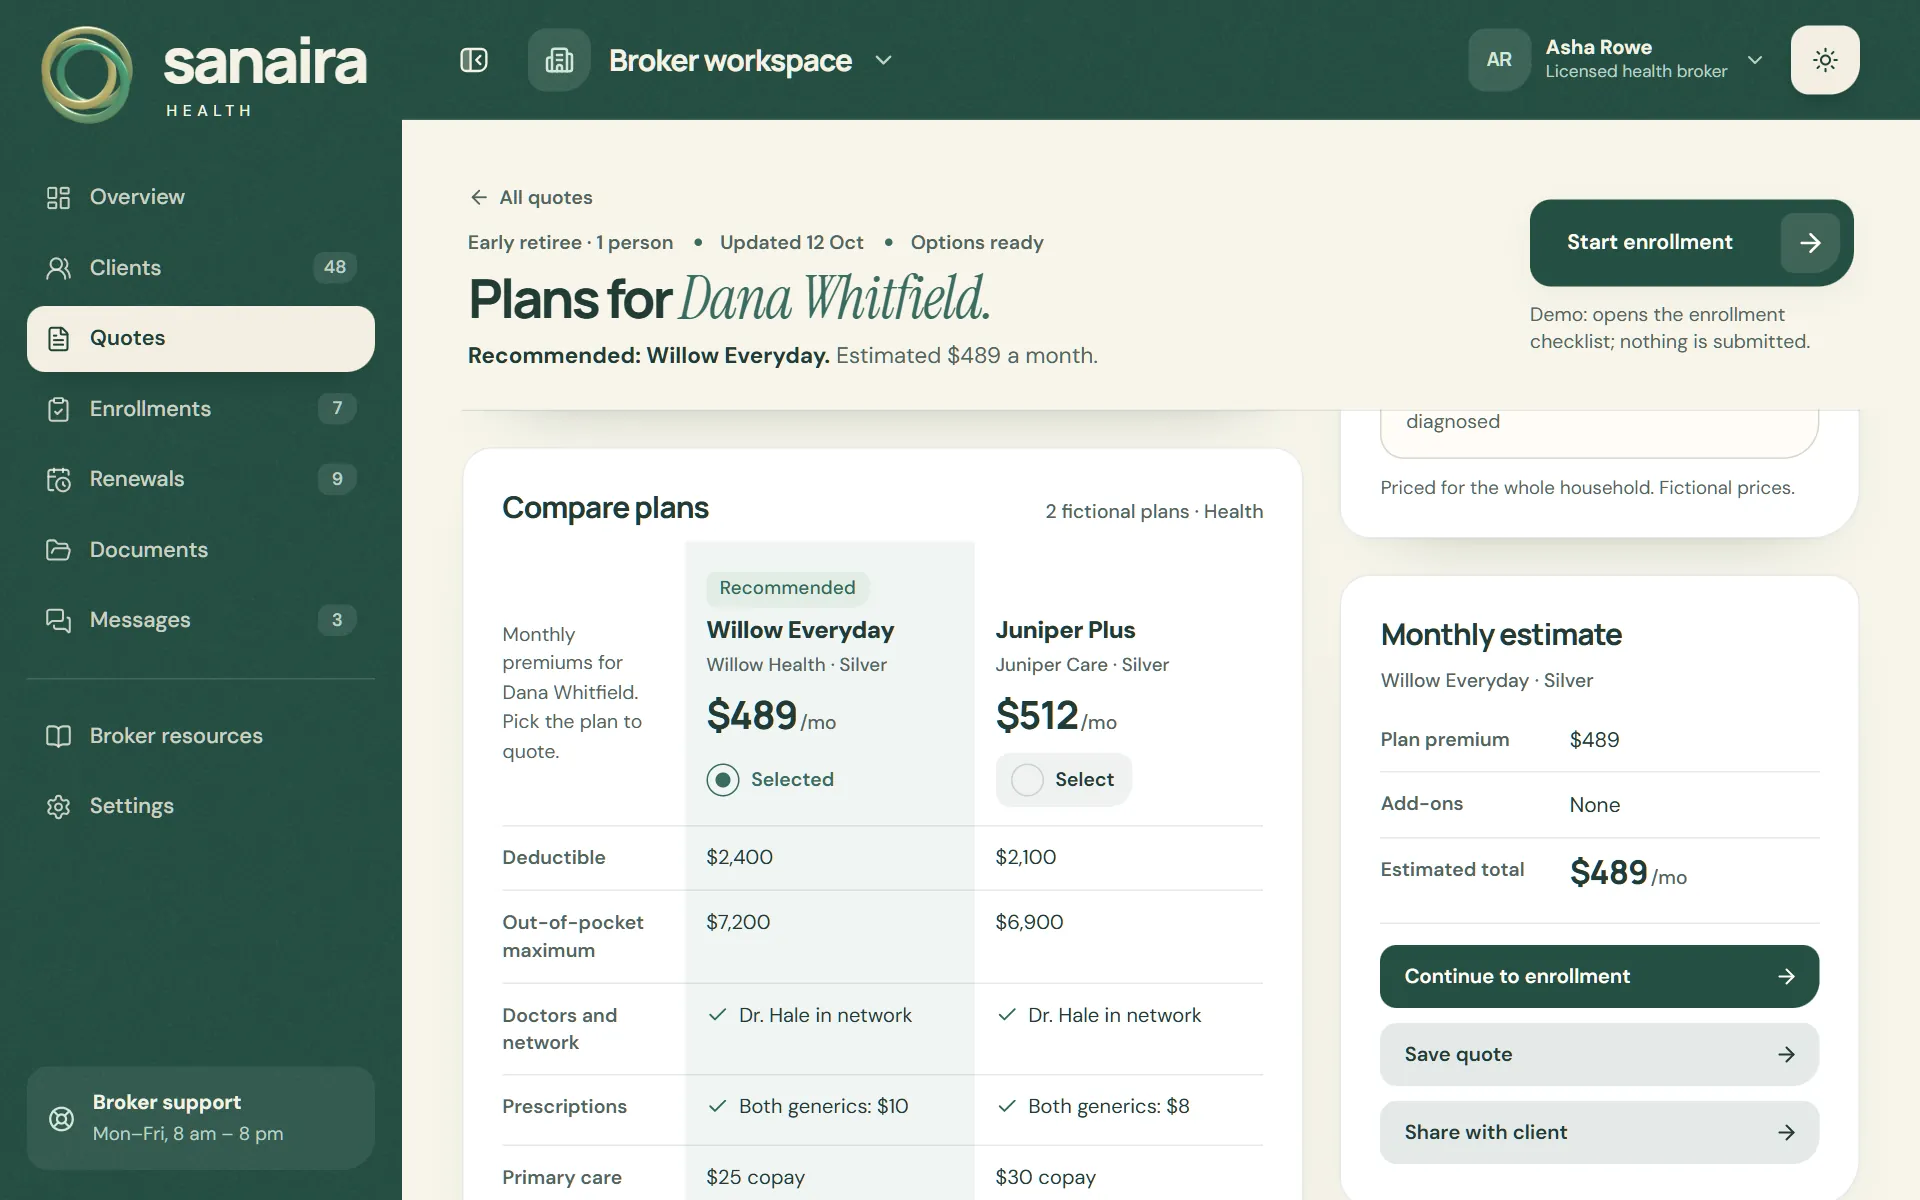Open the Broker workspace dropdown chevron
The image size is (1920, 1200).
[x=883, y=60]
